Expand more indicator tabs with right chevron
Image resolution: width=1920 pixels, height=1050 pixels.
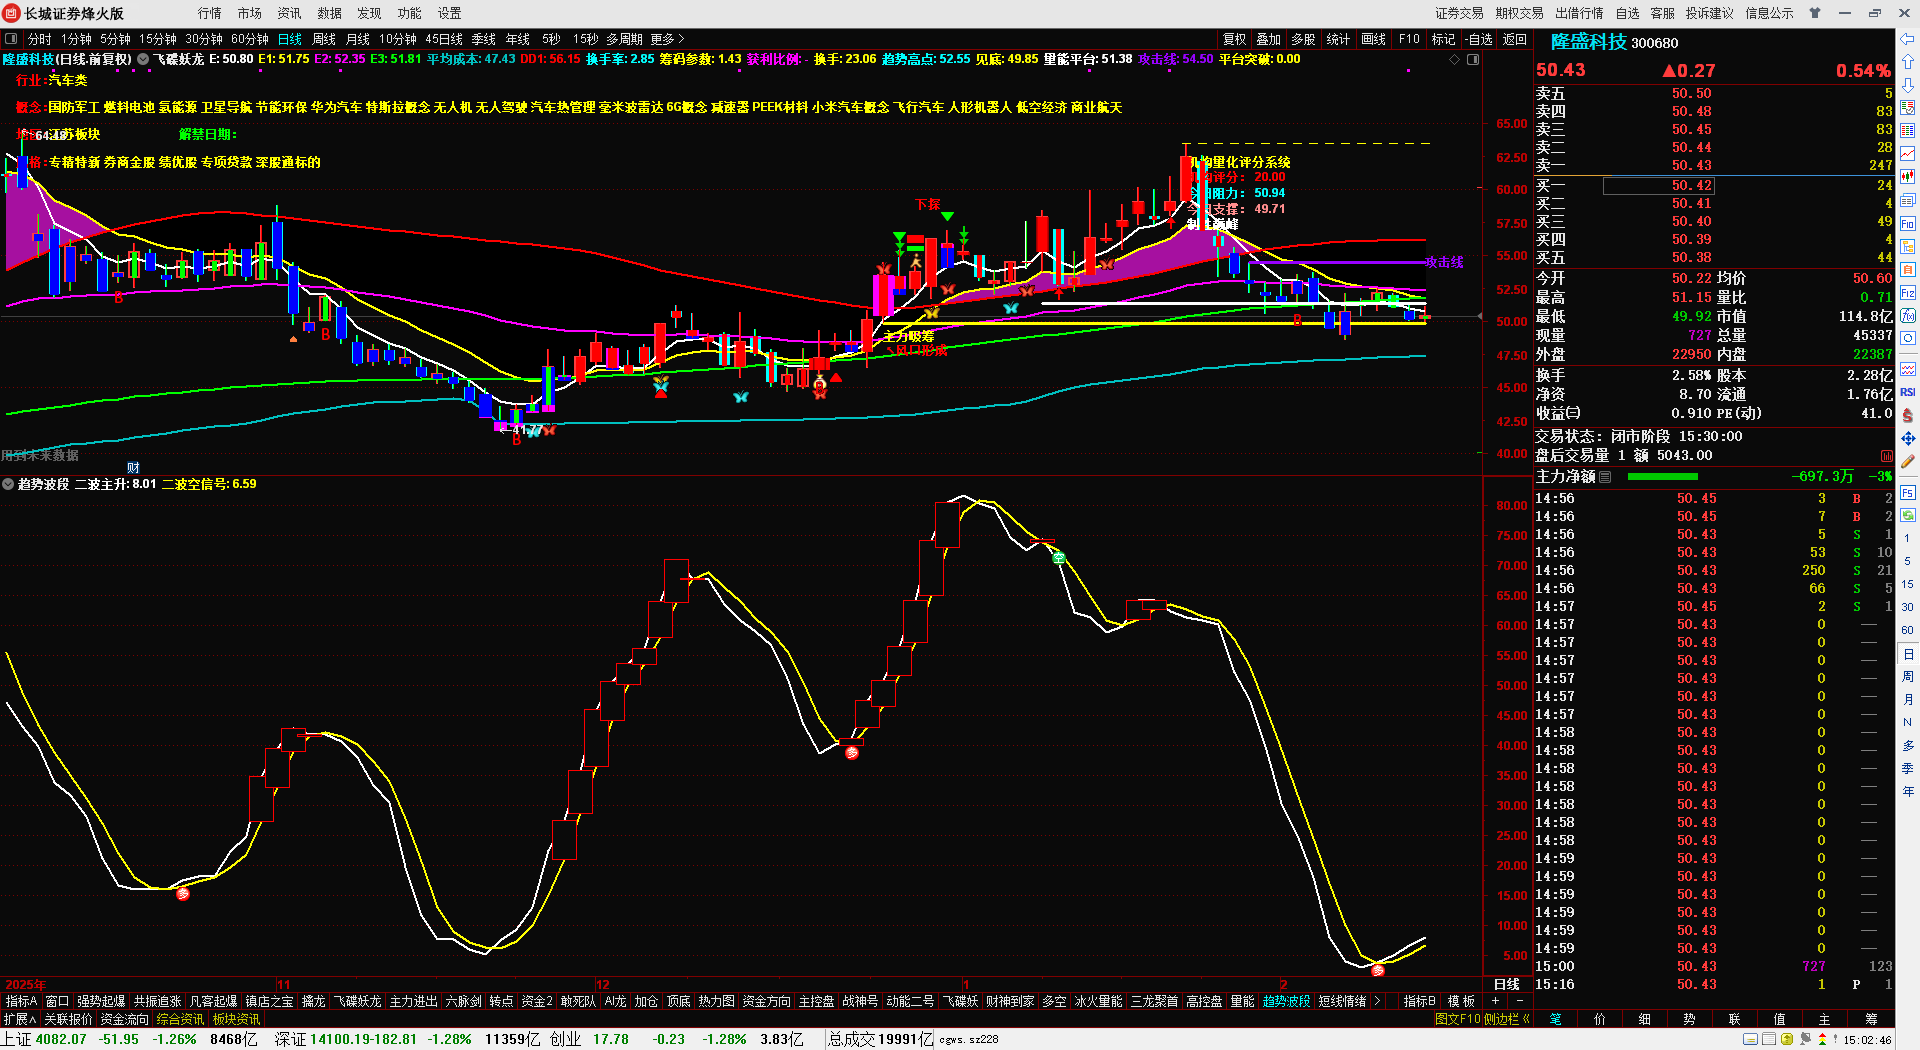tap(1378, 1001)
